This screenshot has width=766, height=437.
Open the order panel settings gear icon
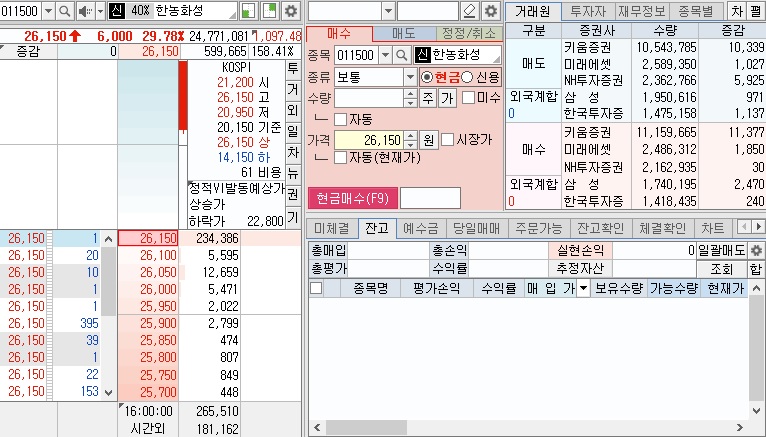pos(491,11)
